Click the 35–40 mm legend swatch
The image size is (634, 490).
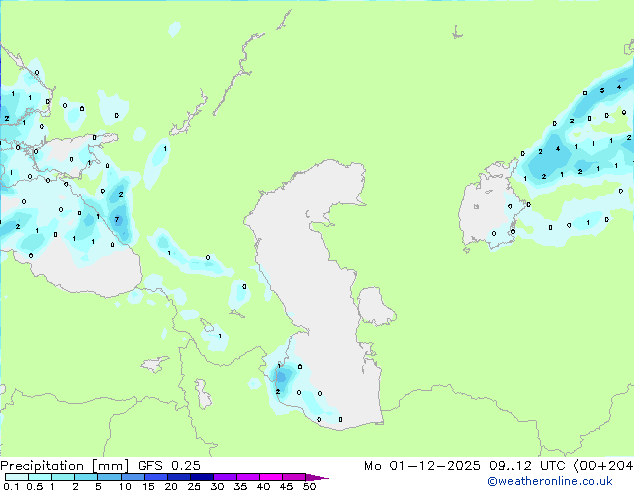(x=247, y=477)
